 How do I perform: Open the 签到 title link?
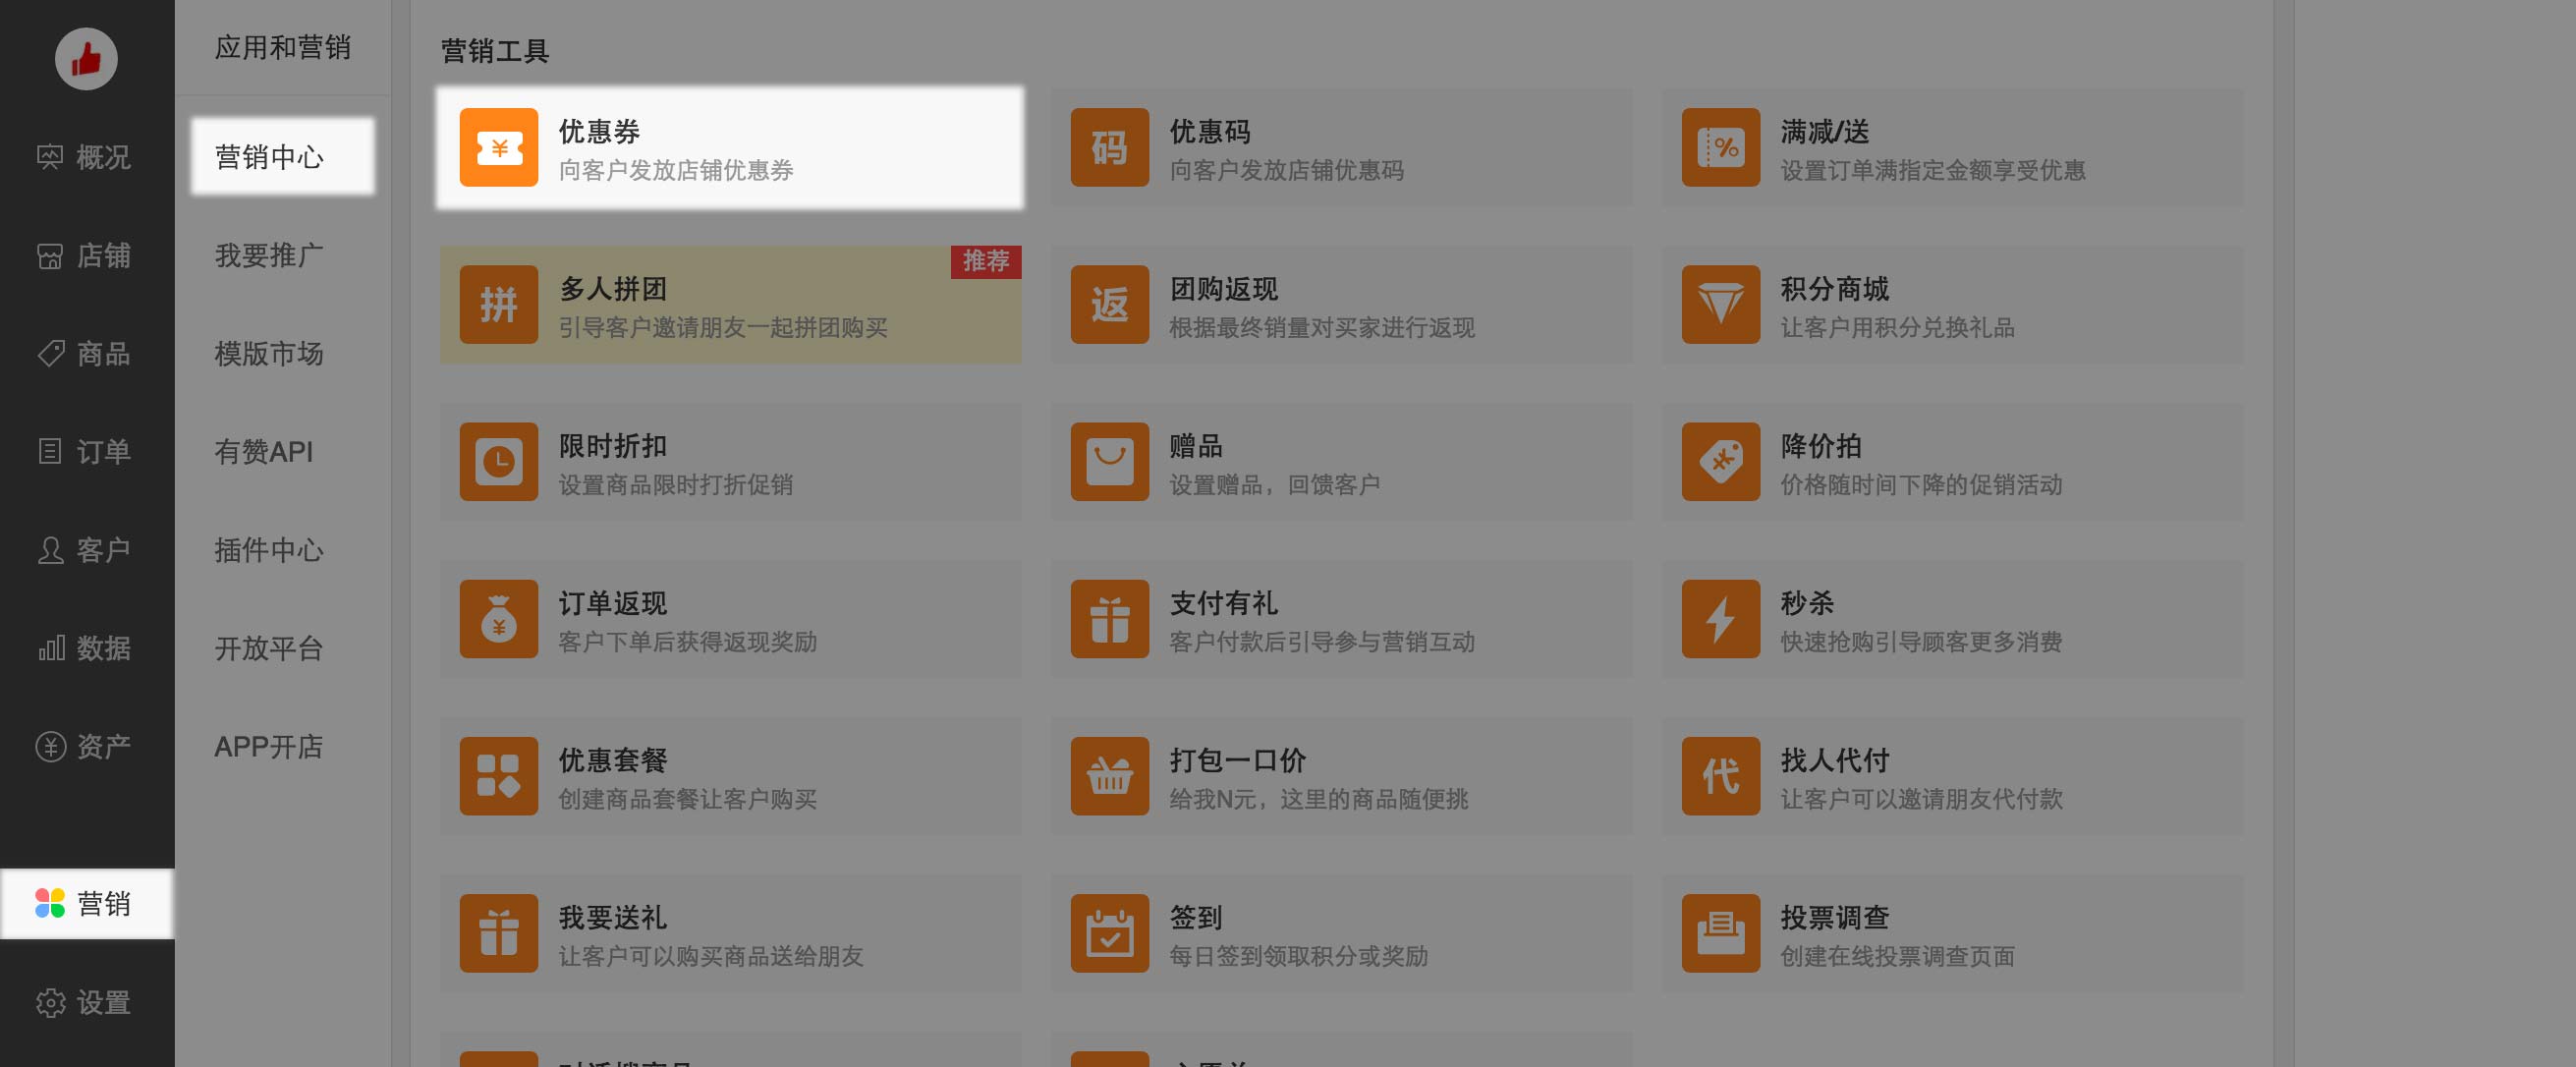point(1196,916)
